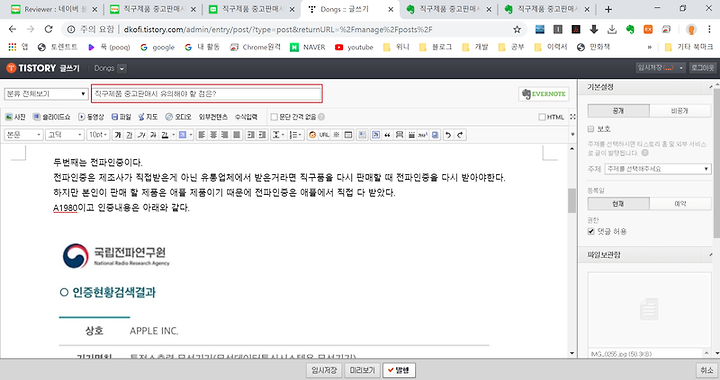Toggle editor fullscreen expand icon
Viewport: 720px width, 380px height.
point(573,117)
